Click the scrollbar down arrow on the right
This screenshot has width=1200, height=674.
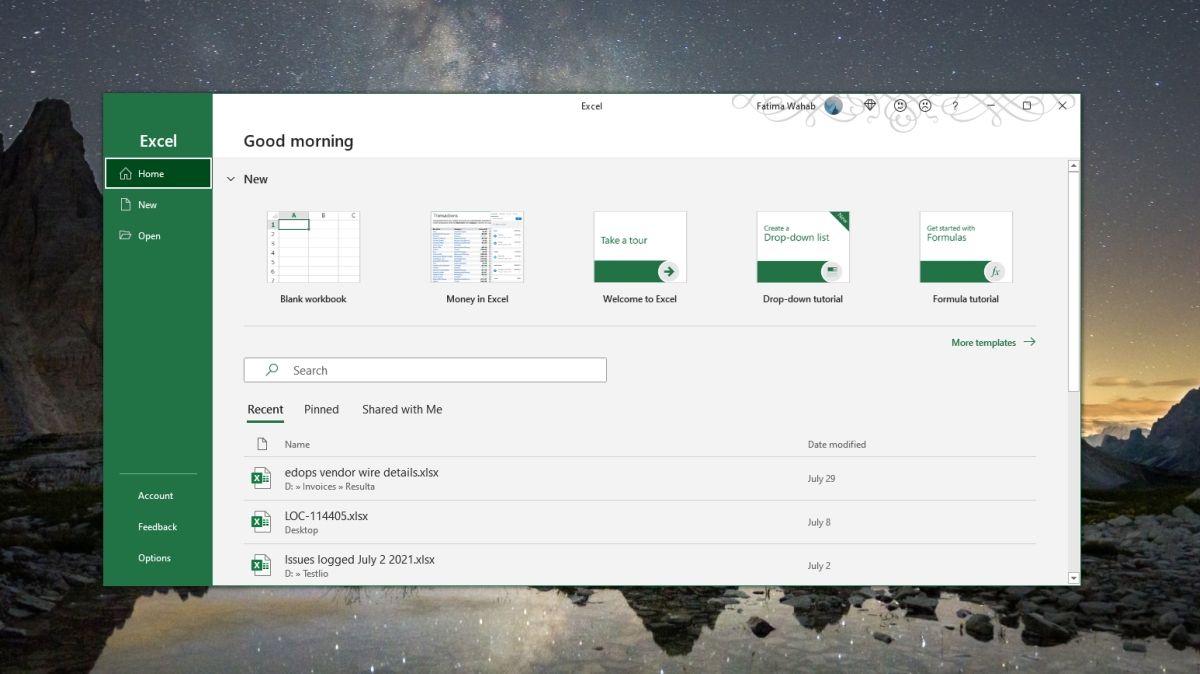click(1074, 578)
